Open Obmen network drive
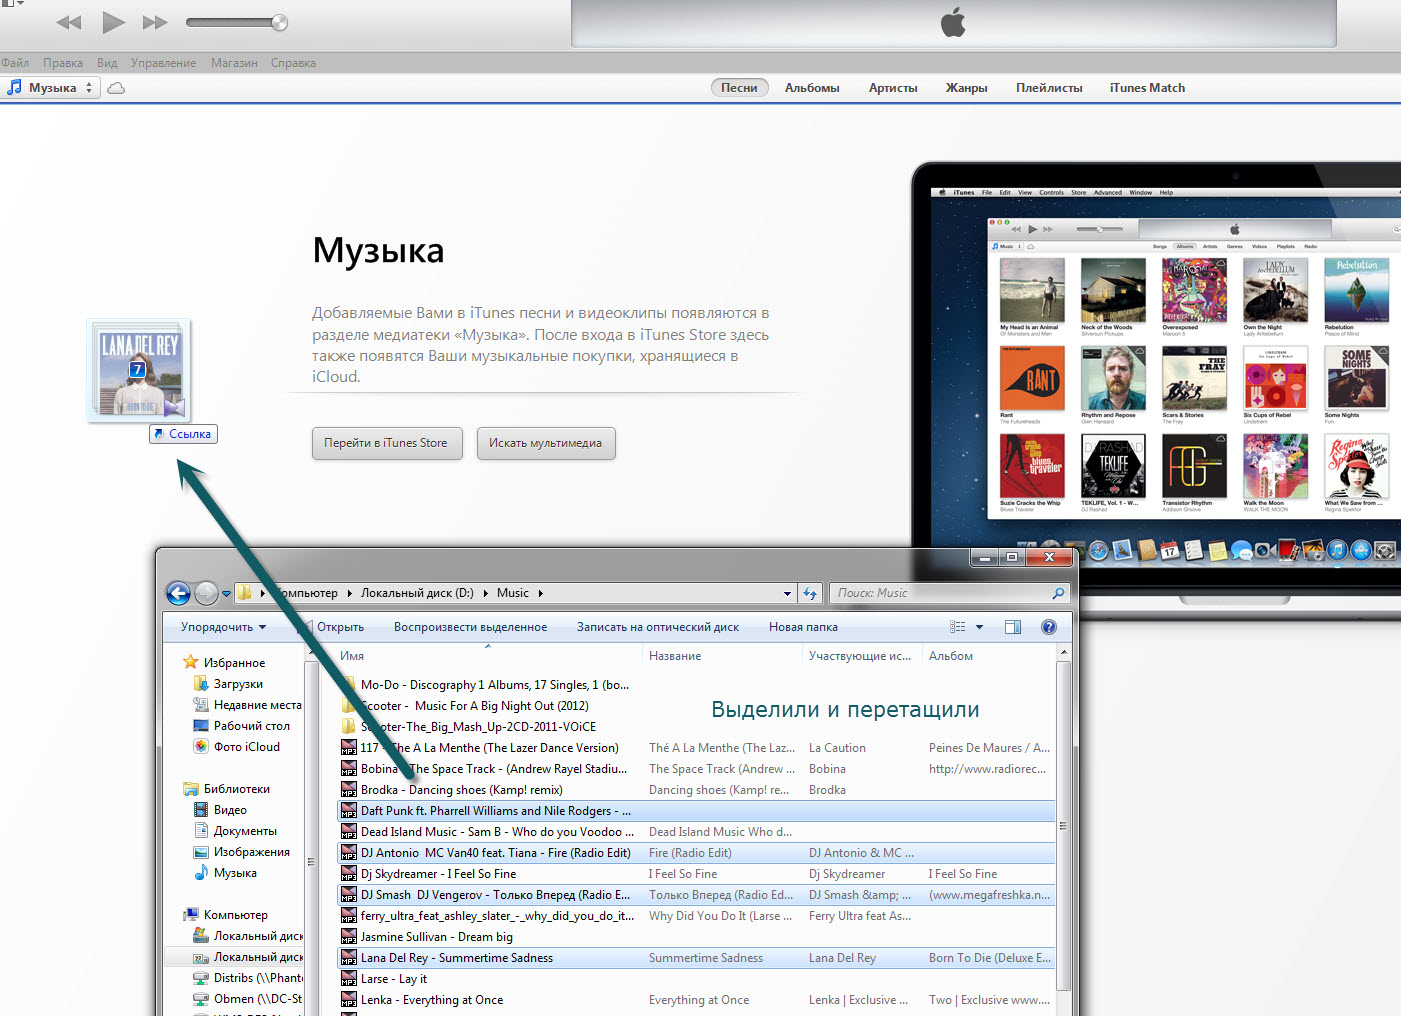The image size is (1401, 1016). click(x=248, y=999)
